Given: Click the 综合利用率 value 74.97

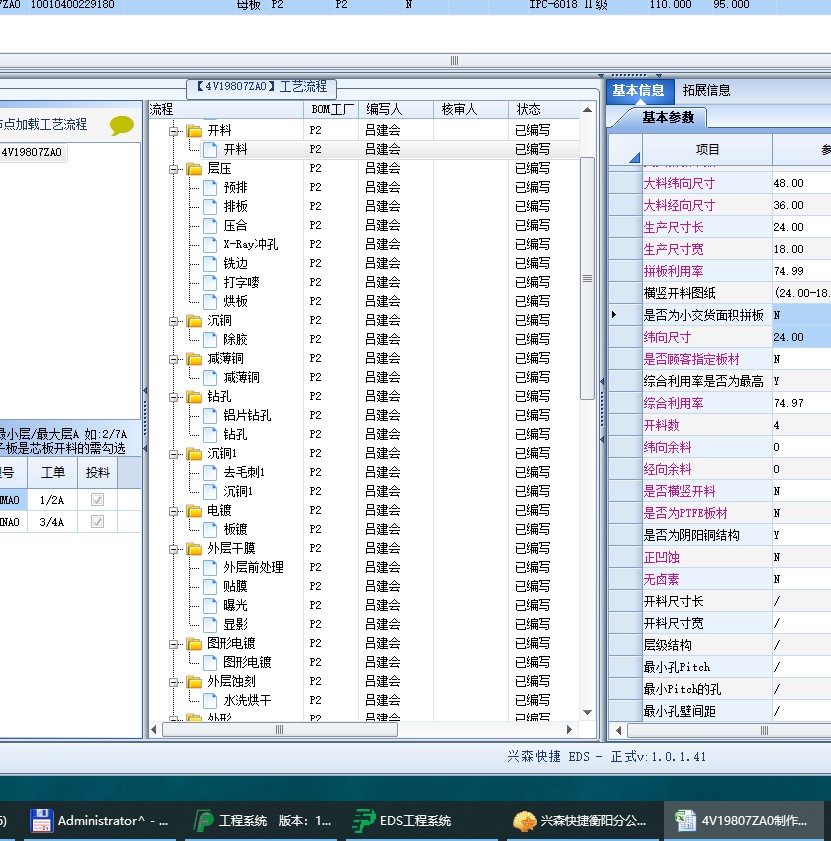Looking at the screenshot, I should pos(789,403).
